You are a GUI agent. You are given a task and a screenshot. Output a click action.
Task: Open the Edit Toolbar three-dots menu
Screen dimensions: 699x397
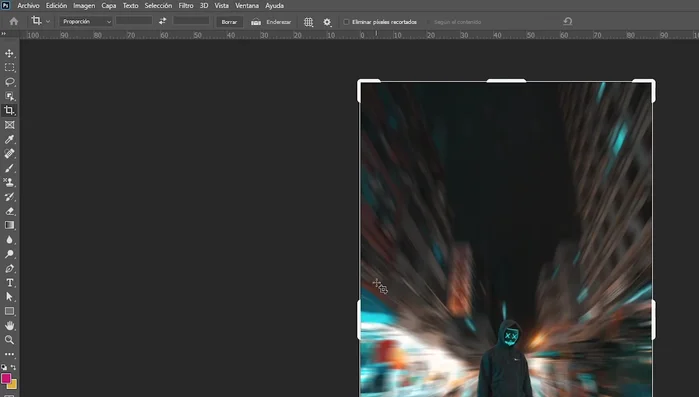click(x=9, y=354)
